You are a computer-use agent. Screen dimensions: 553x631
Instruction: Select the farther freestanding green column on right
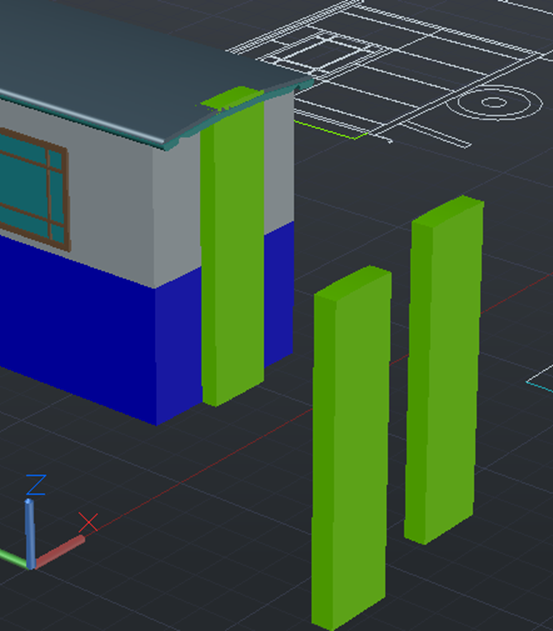coord(443,370)
